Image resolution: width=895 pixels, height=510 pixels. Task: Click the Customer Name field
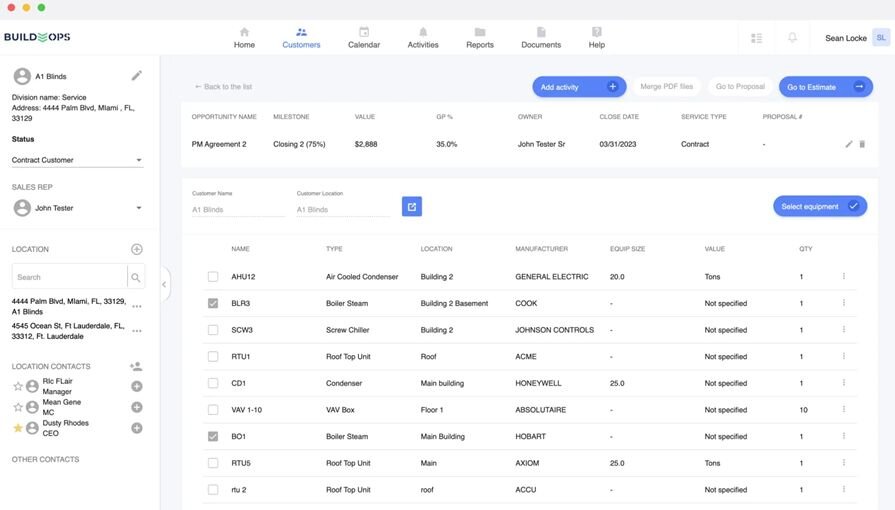[x=238, y=210]
